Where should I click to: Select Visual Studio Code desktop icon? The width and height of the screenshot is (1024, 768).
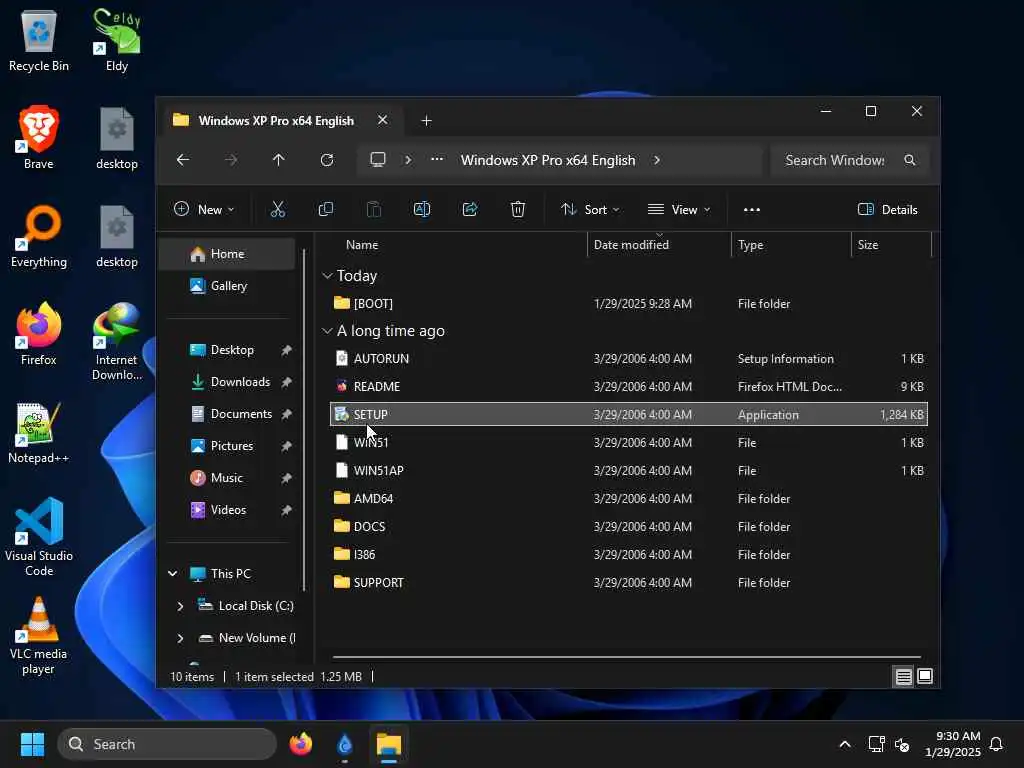(39, 537)
